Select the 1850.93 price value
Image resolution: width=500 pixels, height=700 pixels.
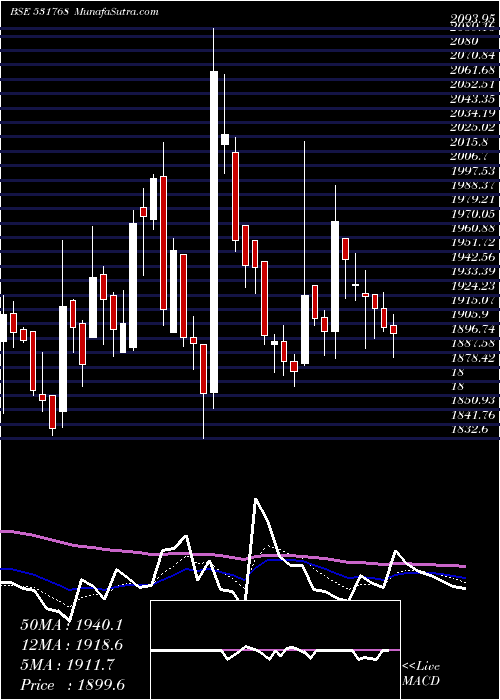(x=473, y=400)
